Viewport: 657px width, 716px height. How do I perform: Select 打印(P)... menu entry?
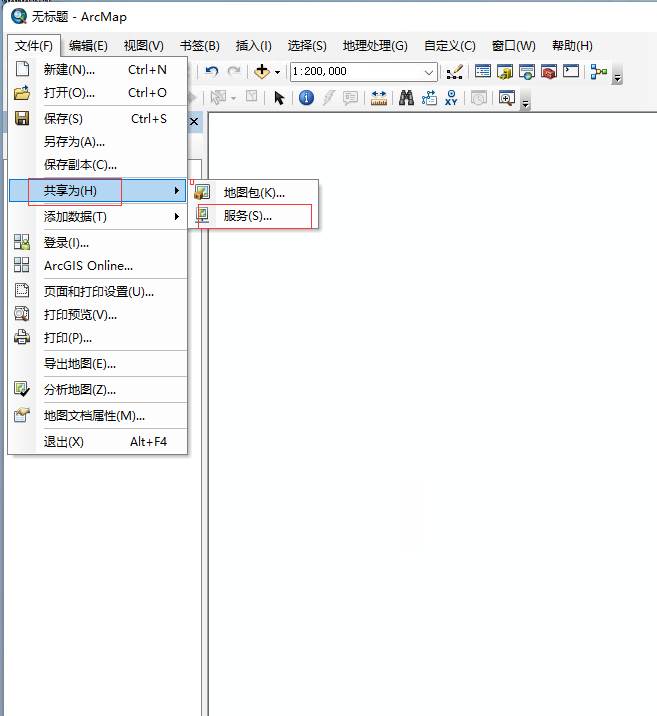pos(98,338)
